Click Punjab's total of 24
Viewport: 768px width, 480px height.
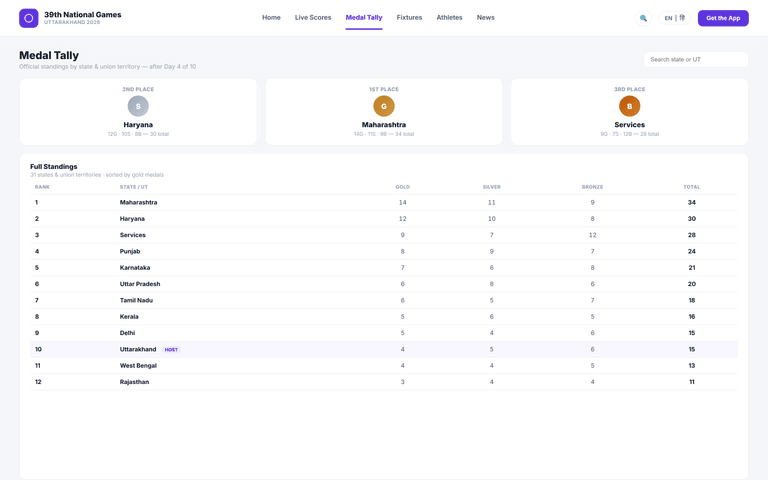click(692, 251)
